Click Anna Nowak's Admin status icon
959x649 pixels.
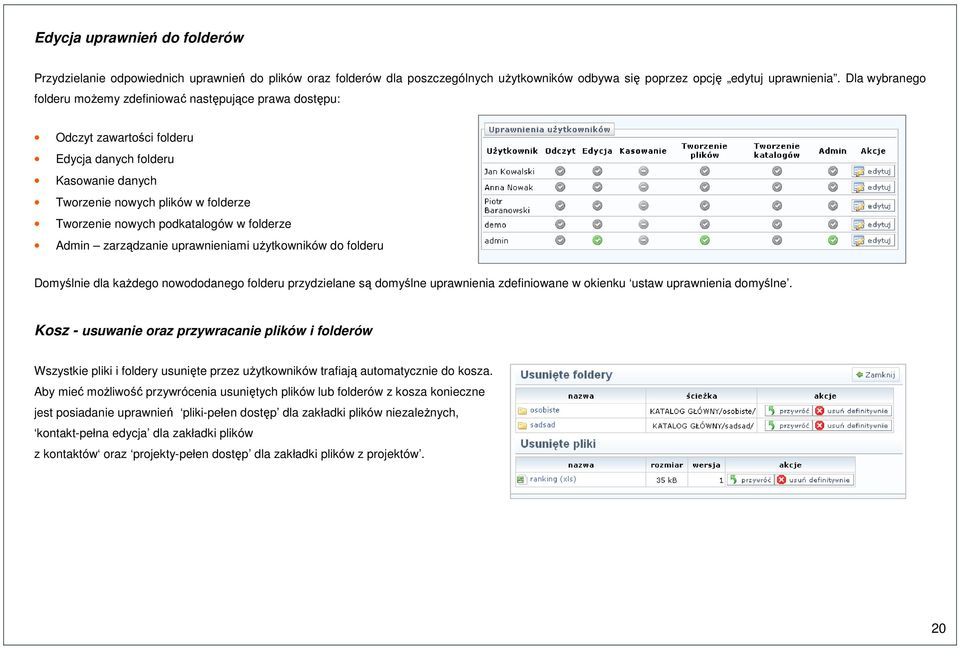(x=832, y=187)
